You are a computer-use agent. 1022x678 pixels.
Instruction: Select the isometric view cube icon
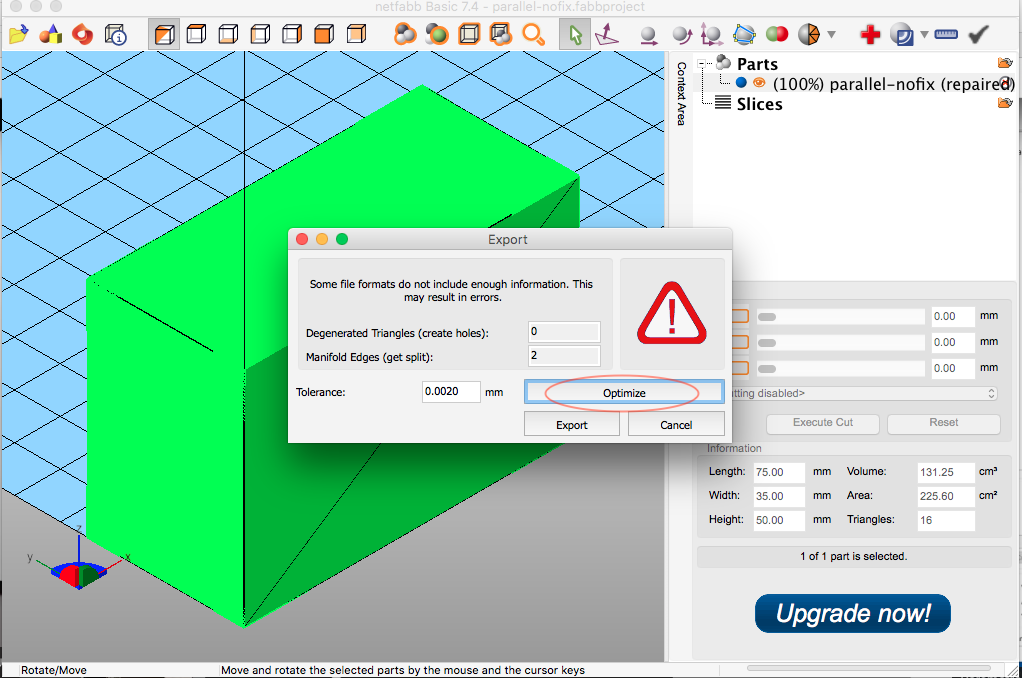pos(164,34)
